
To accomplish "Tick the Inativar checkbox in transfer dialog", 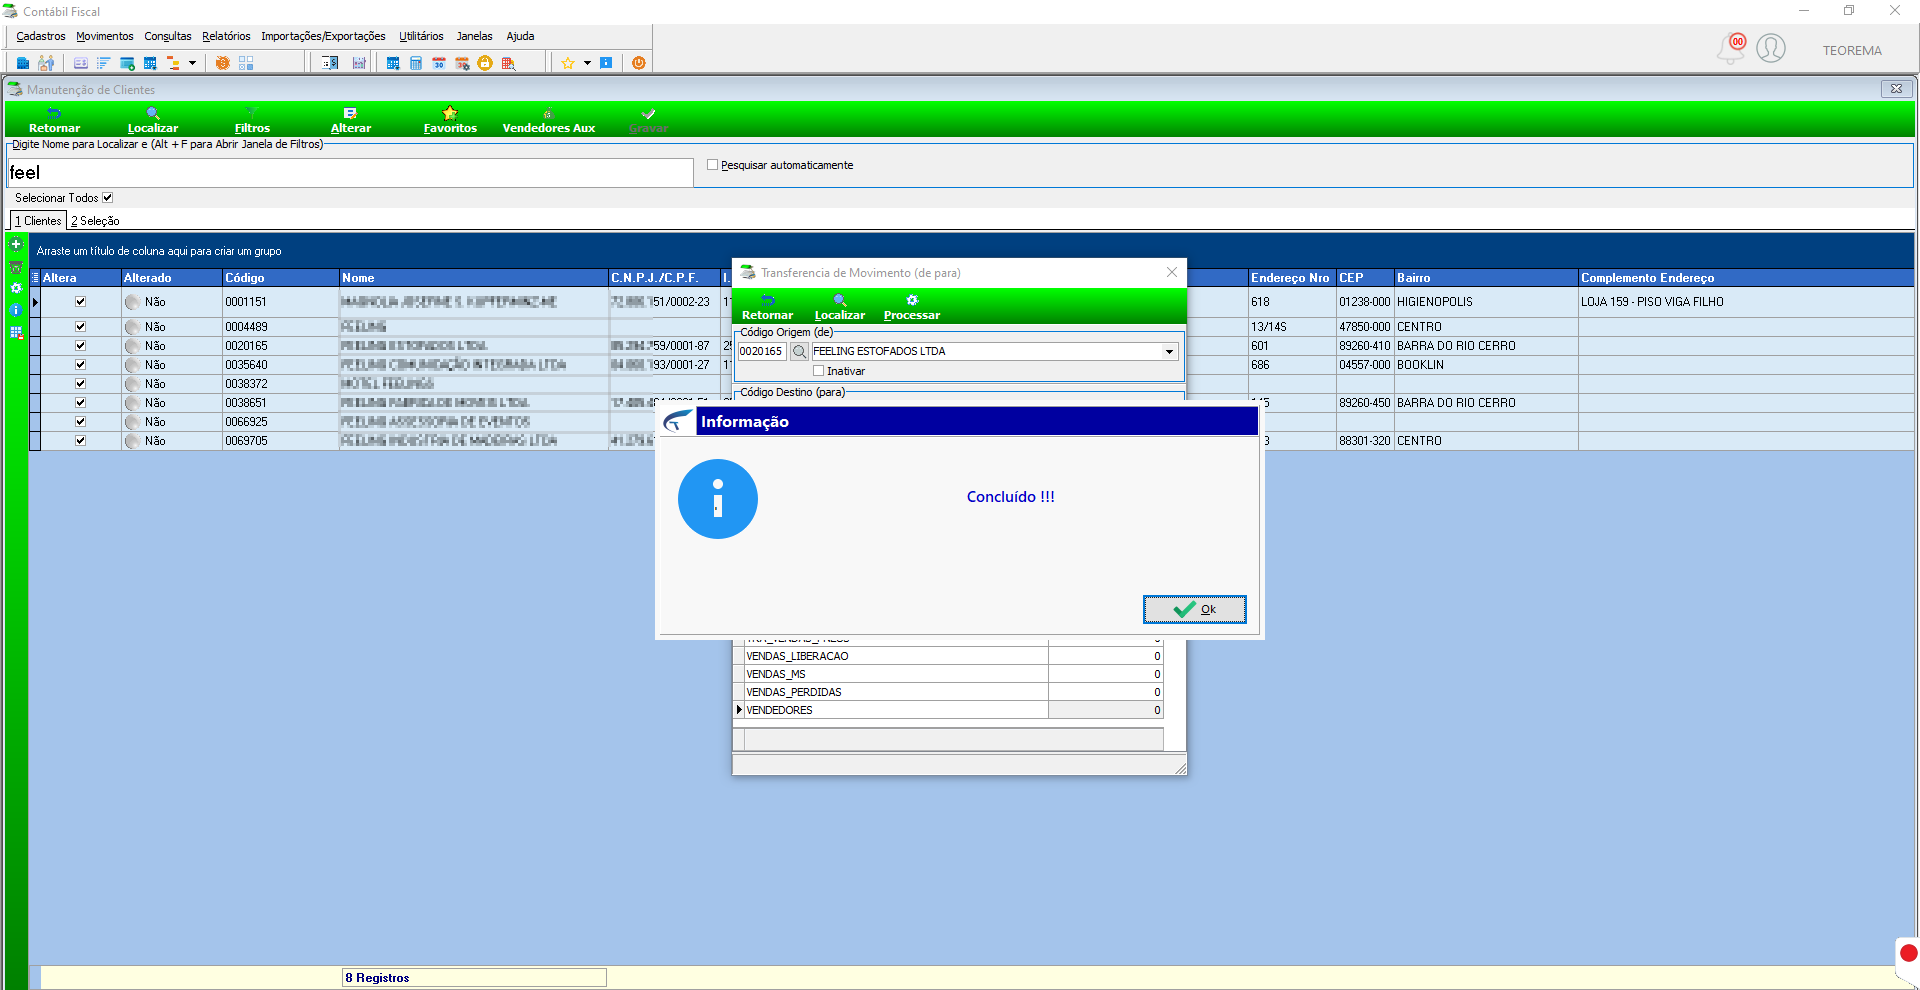I will click(x=819, y=371).
